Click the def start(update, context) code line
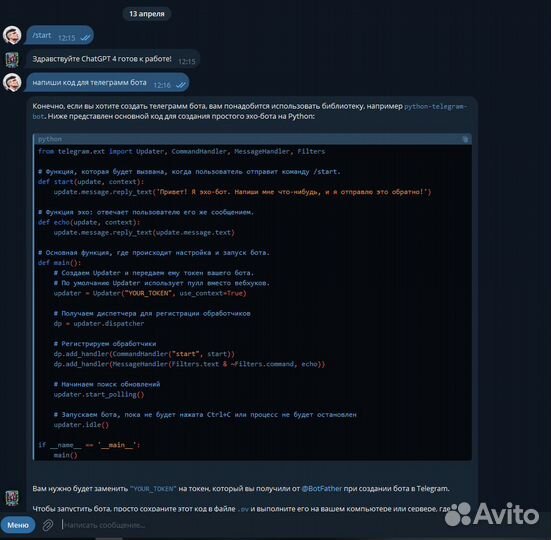 (x=91, y=182)
